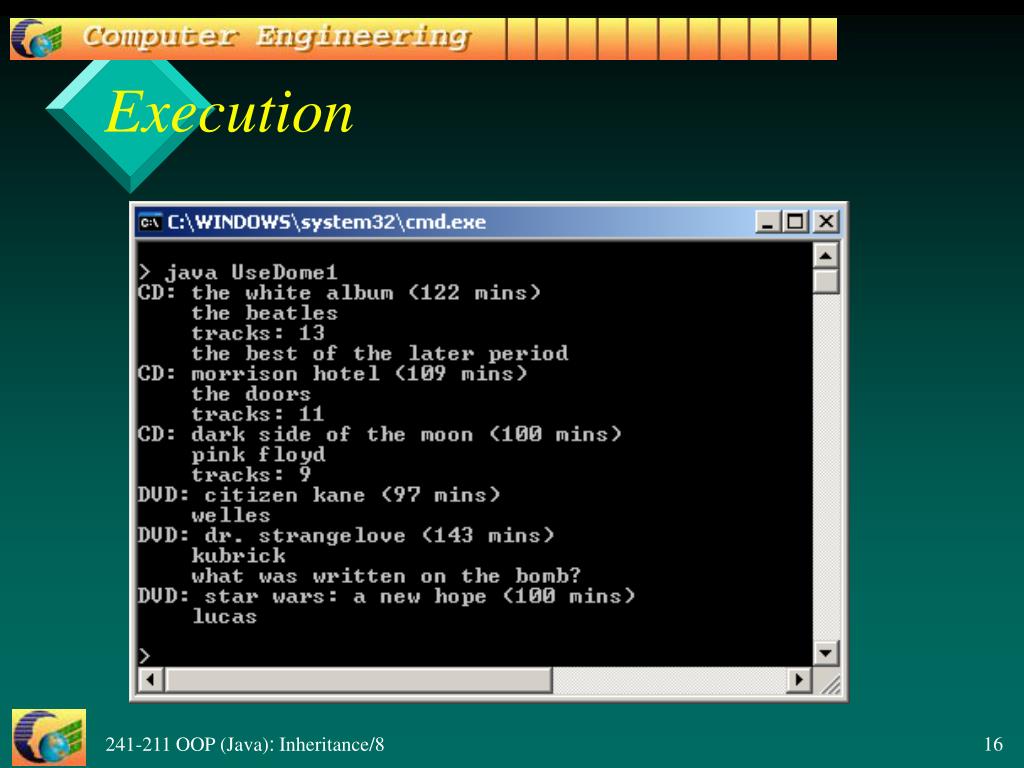The width and height of the screenshot is (1024, 768).
Task: Click the cmd.exe title bar icon
Action: (150, 223)
